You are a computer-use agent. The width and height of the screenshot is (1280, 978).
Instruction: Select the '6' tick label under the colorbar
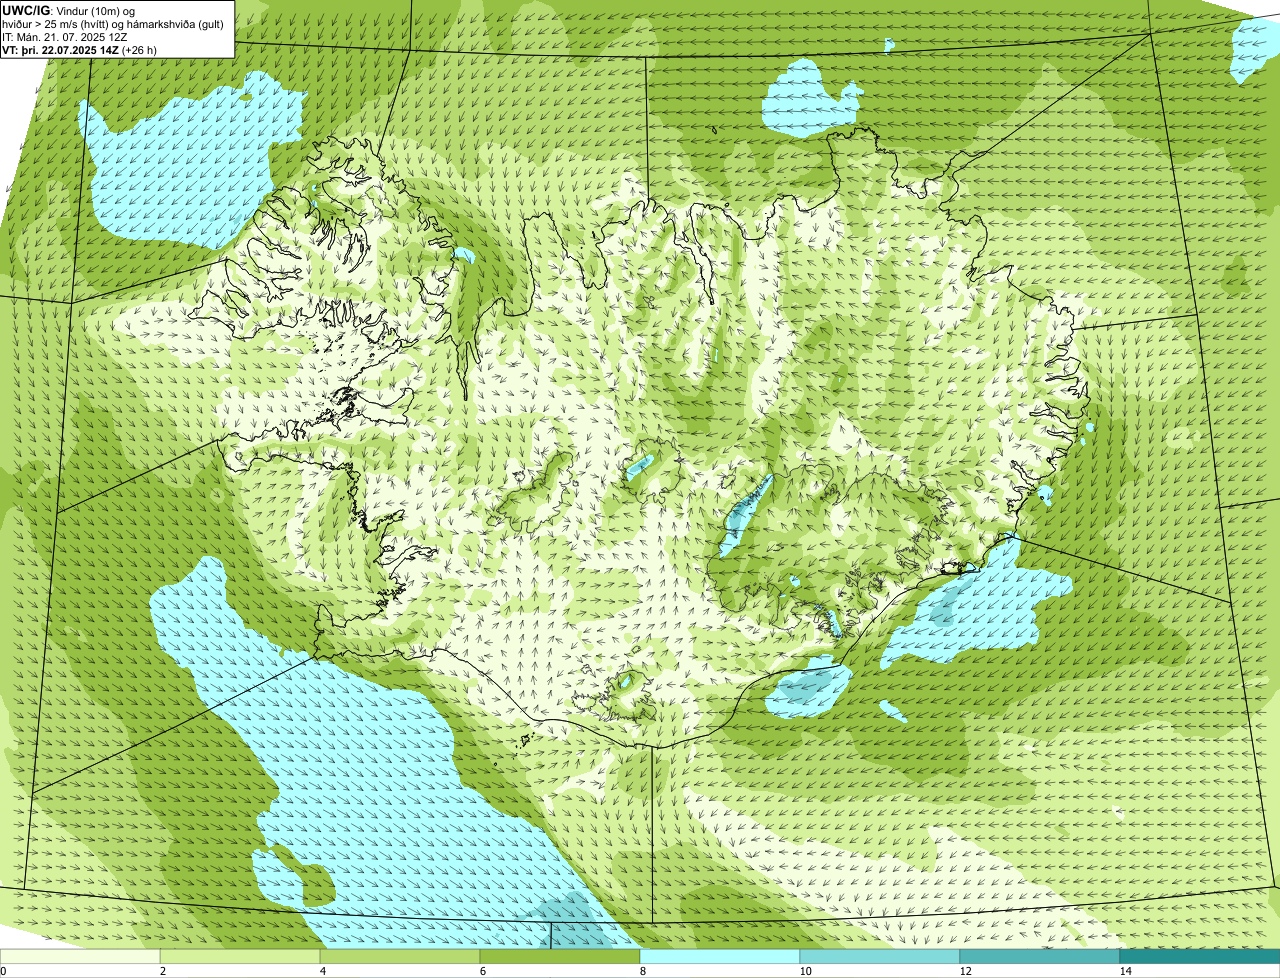(x=482, y=971)
